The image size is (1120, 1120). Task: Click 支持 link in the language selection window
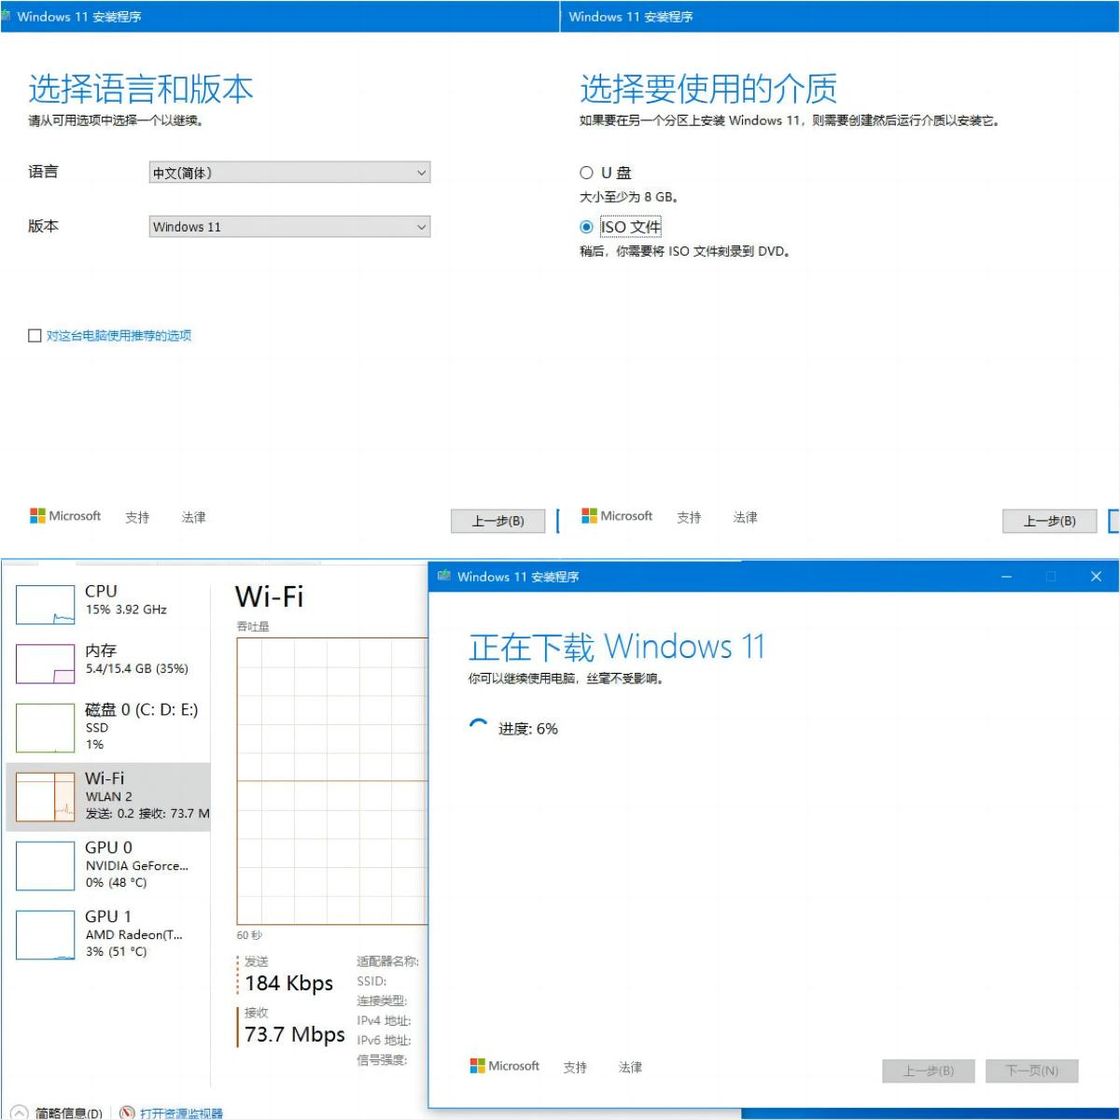[137, 516]
